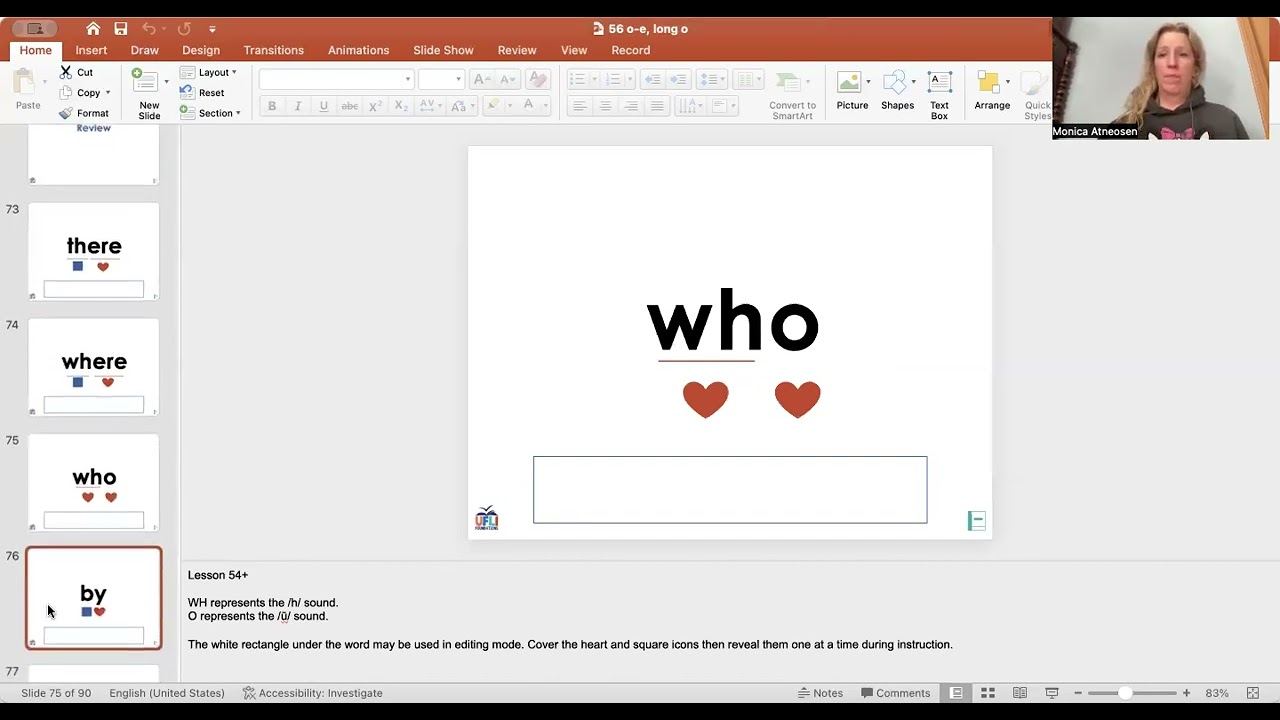This screenshot has width=1280, height=720.
Task: Pick the Format painter brush
Action: [66, 113]
